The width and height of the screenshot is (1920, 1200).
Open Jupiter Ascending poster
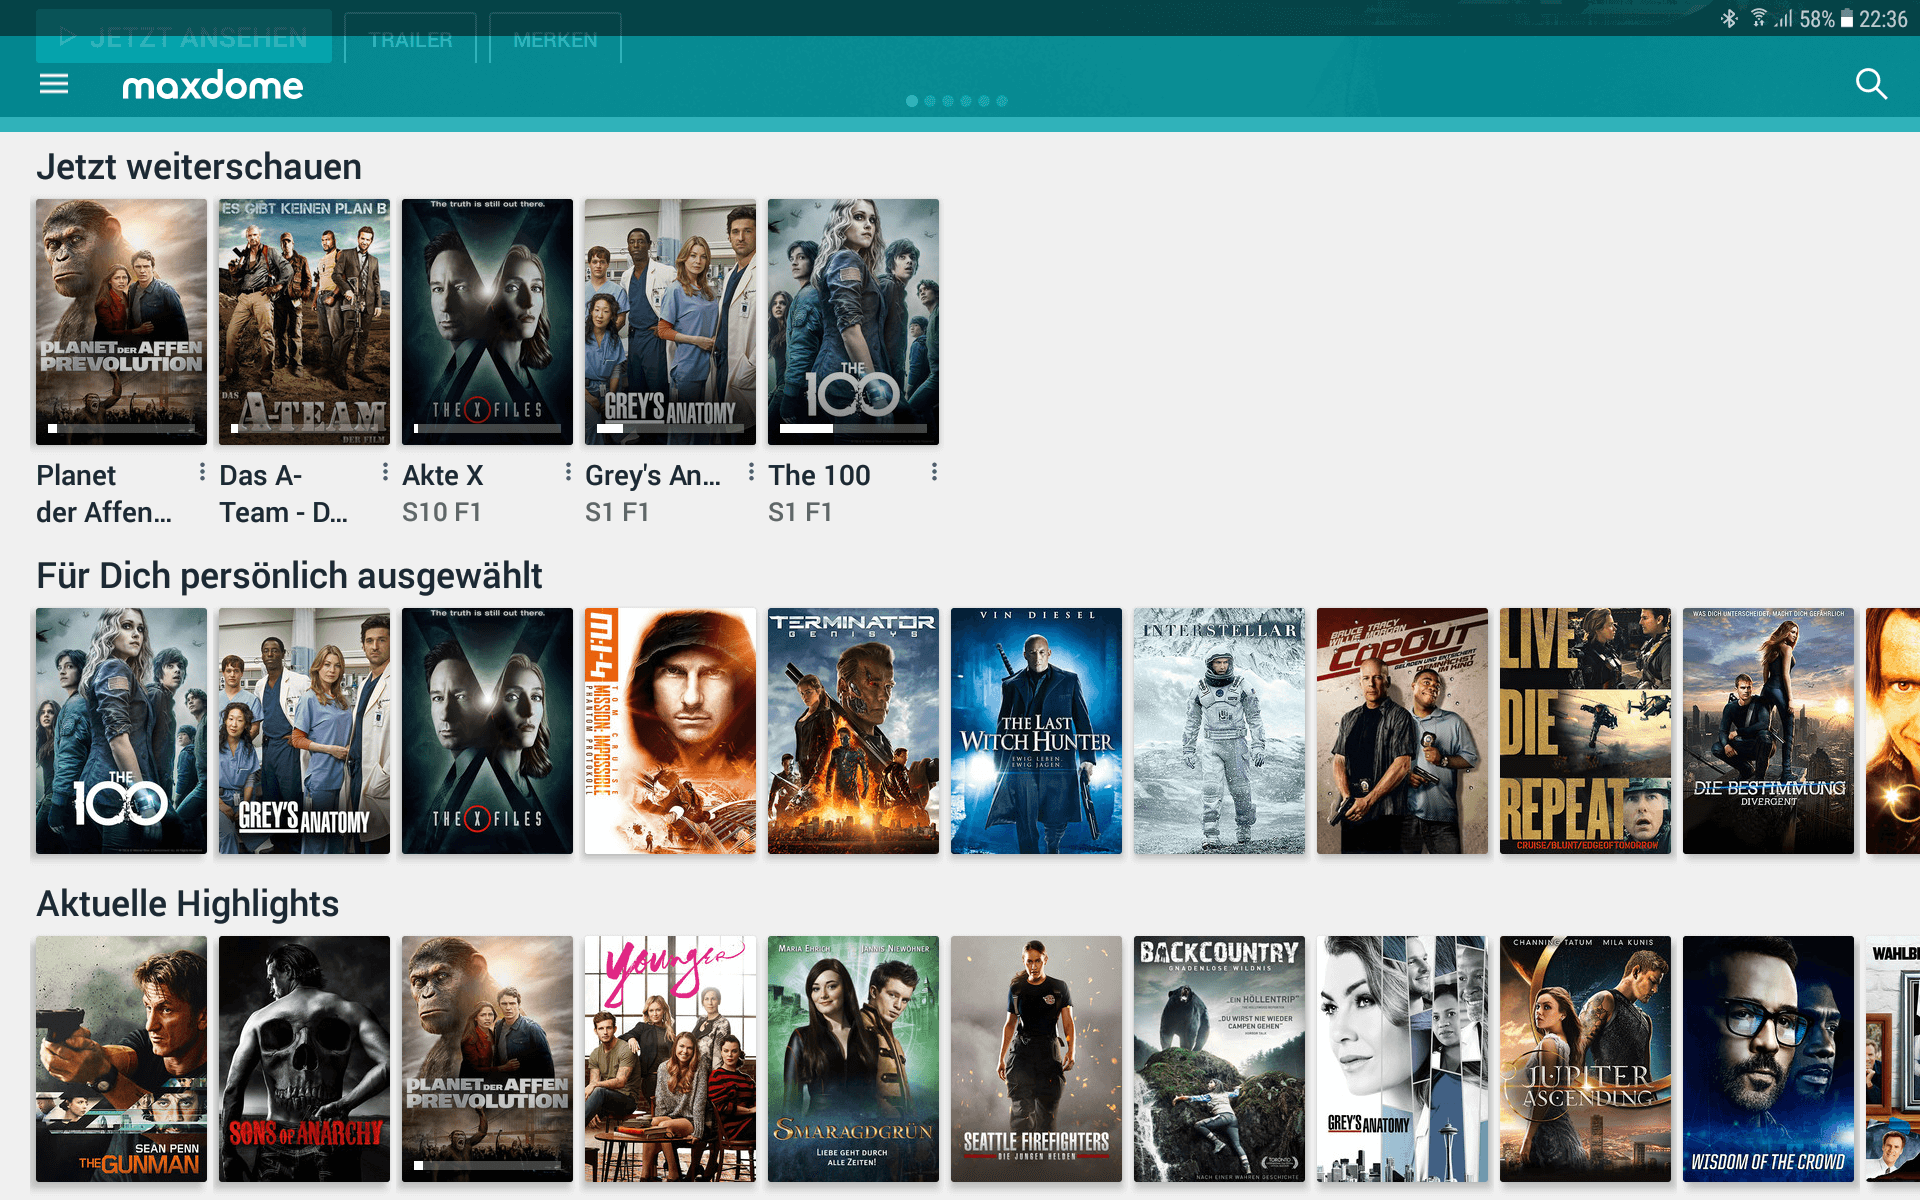click(x=1585, y=1059)
